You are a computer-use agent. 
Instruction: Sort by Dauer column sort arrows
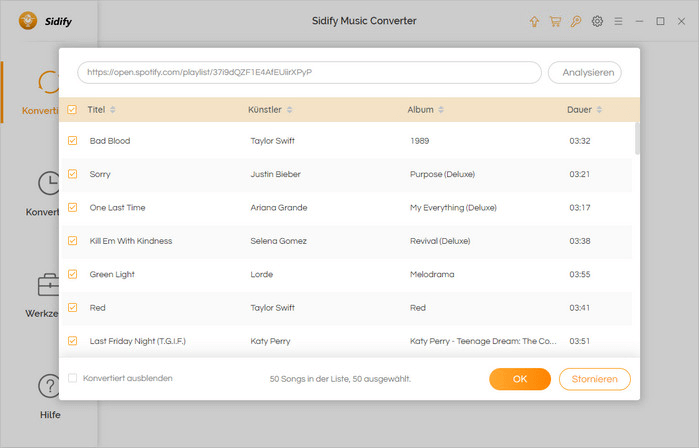(x=599, y=110)
